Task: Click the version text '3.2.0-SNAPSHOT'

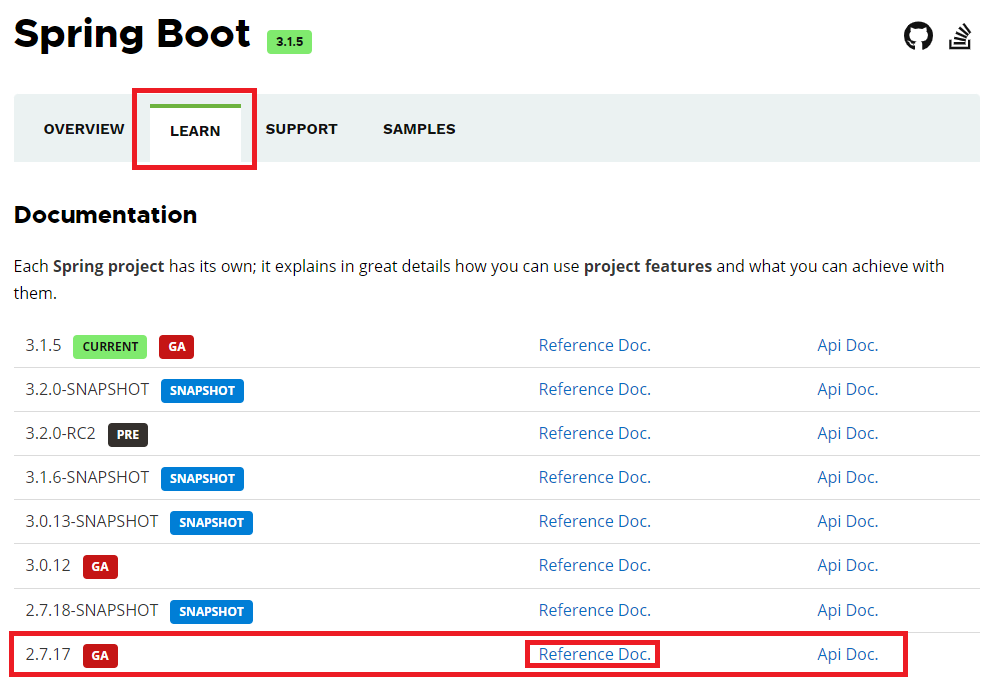Action: coord(87,389)
